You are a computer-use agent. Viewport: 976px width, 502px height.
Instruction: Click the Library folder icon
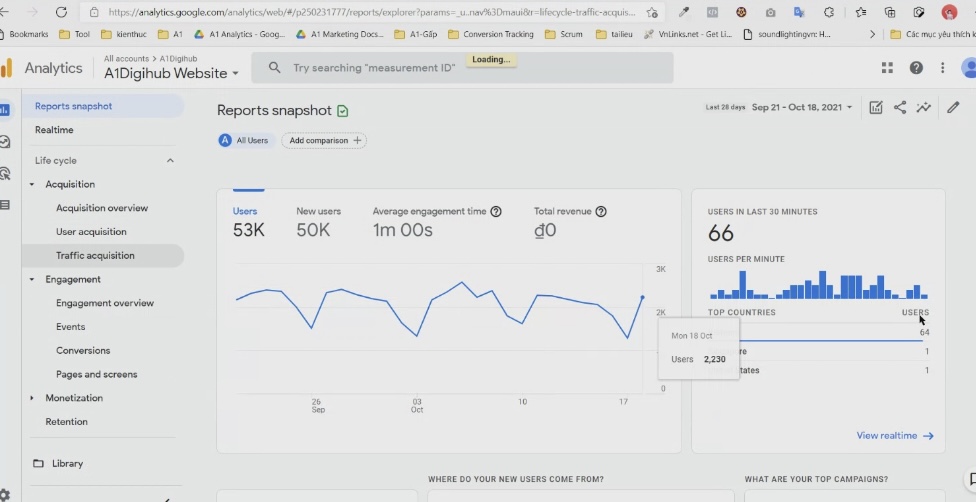pyautogui.click(x=39, y=463)
